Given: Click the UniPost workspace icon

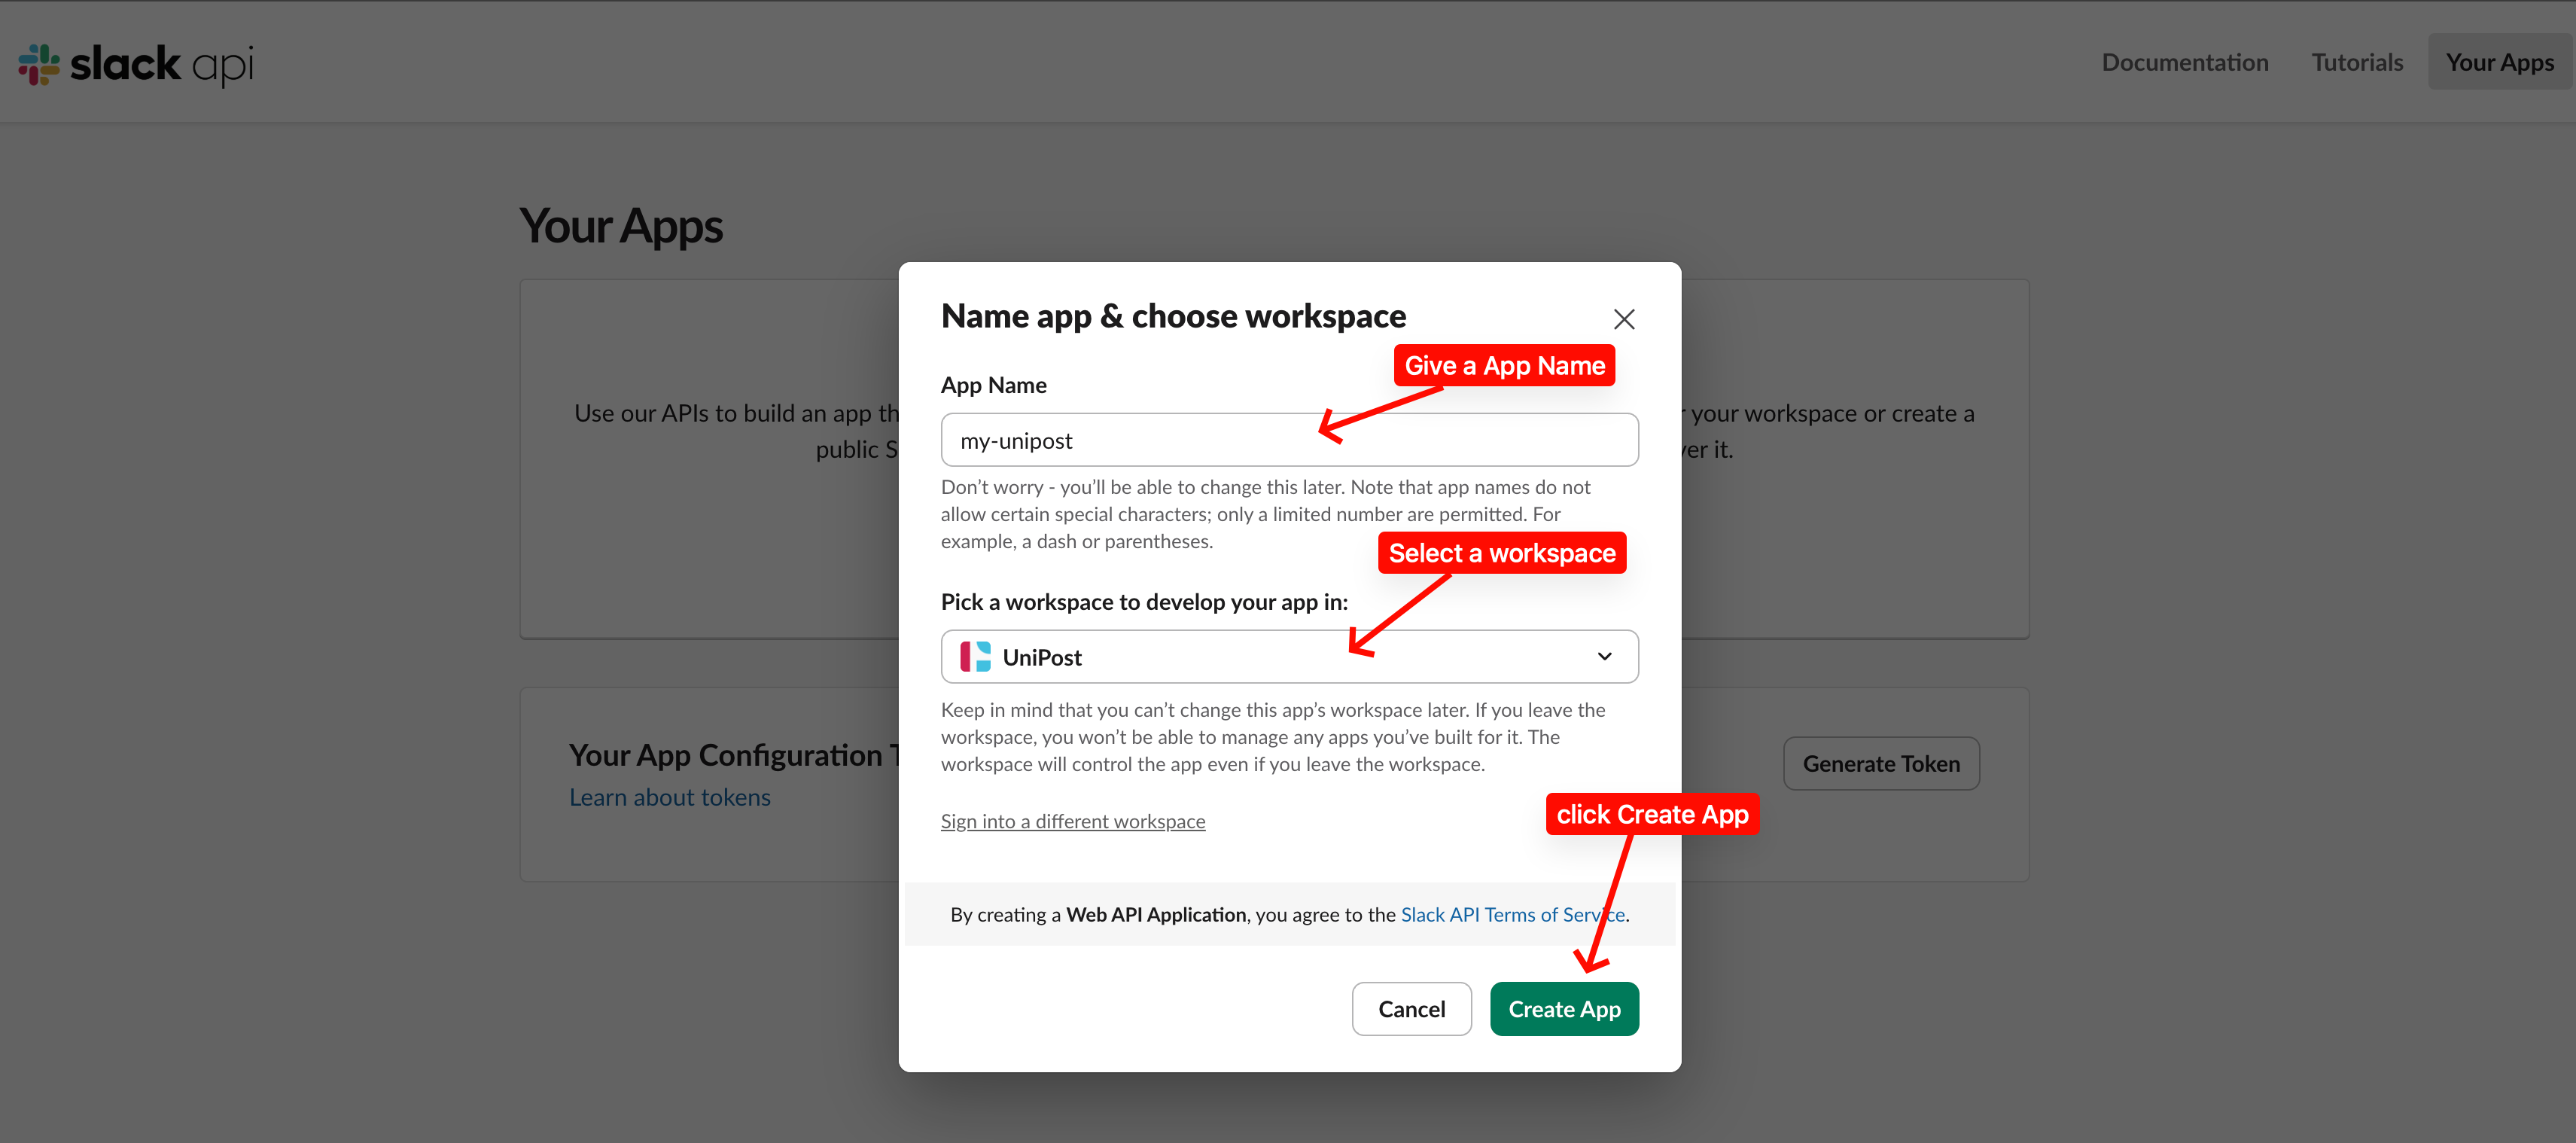Looking at the screenshot, I should [975, 657].
